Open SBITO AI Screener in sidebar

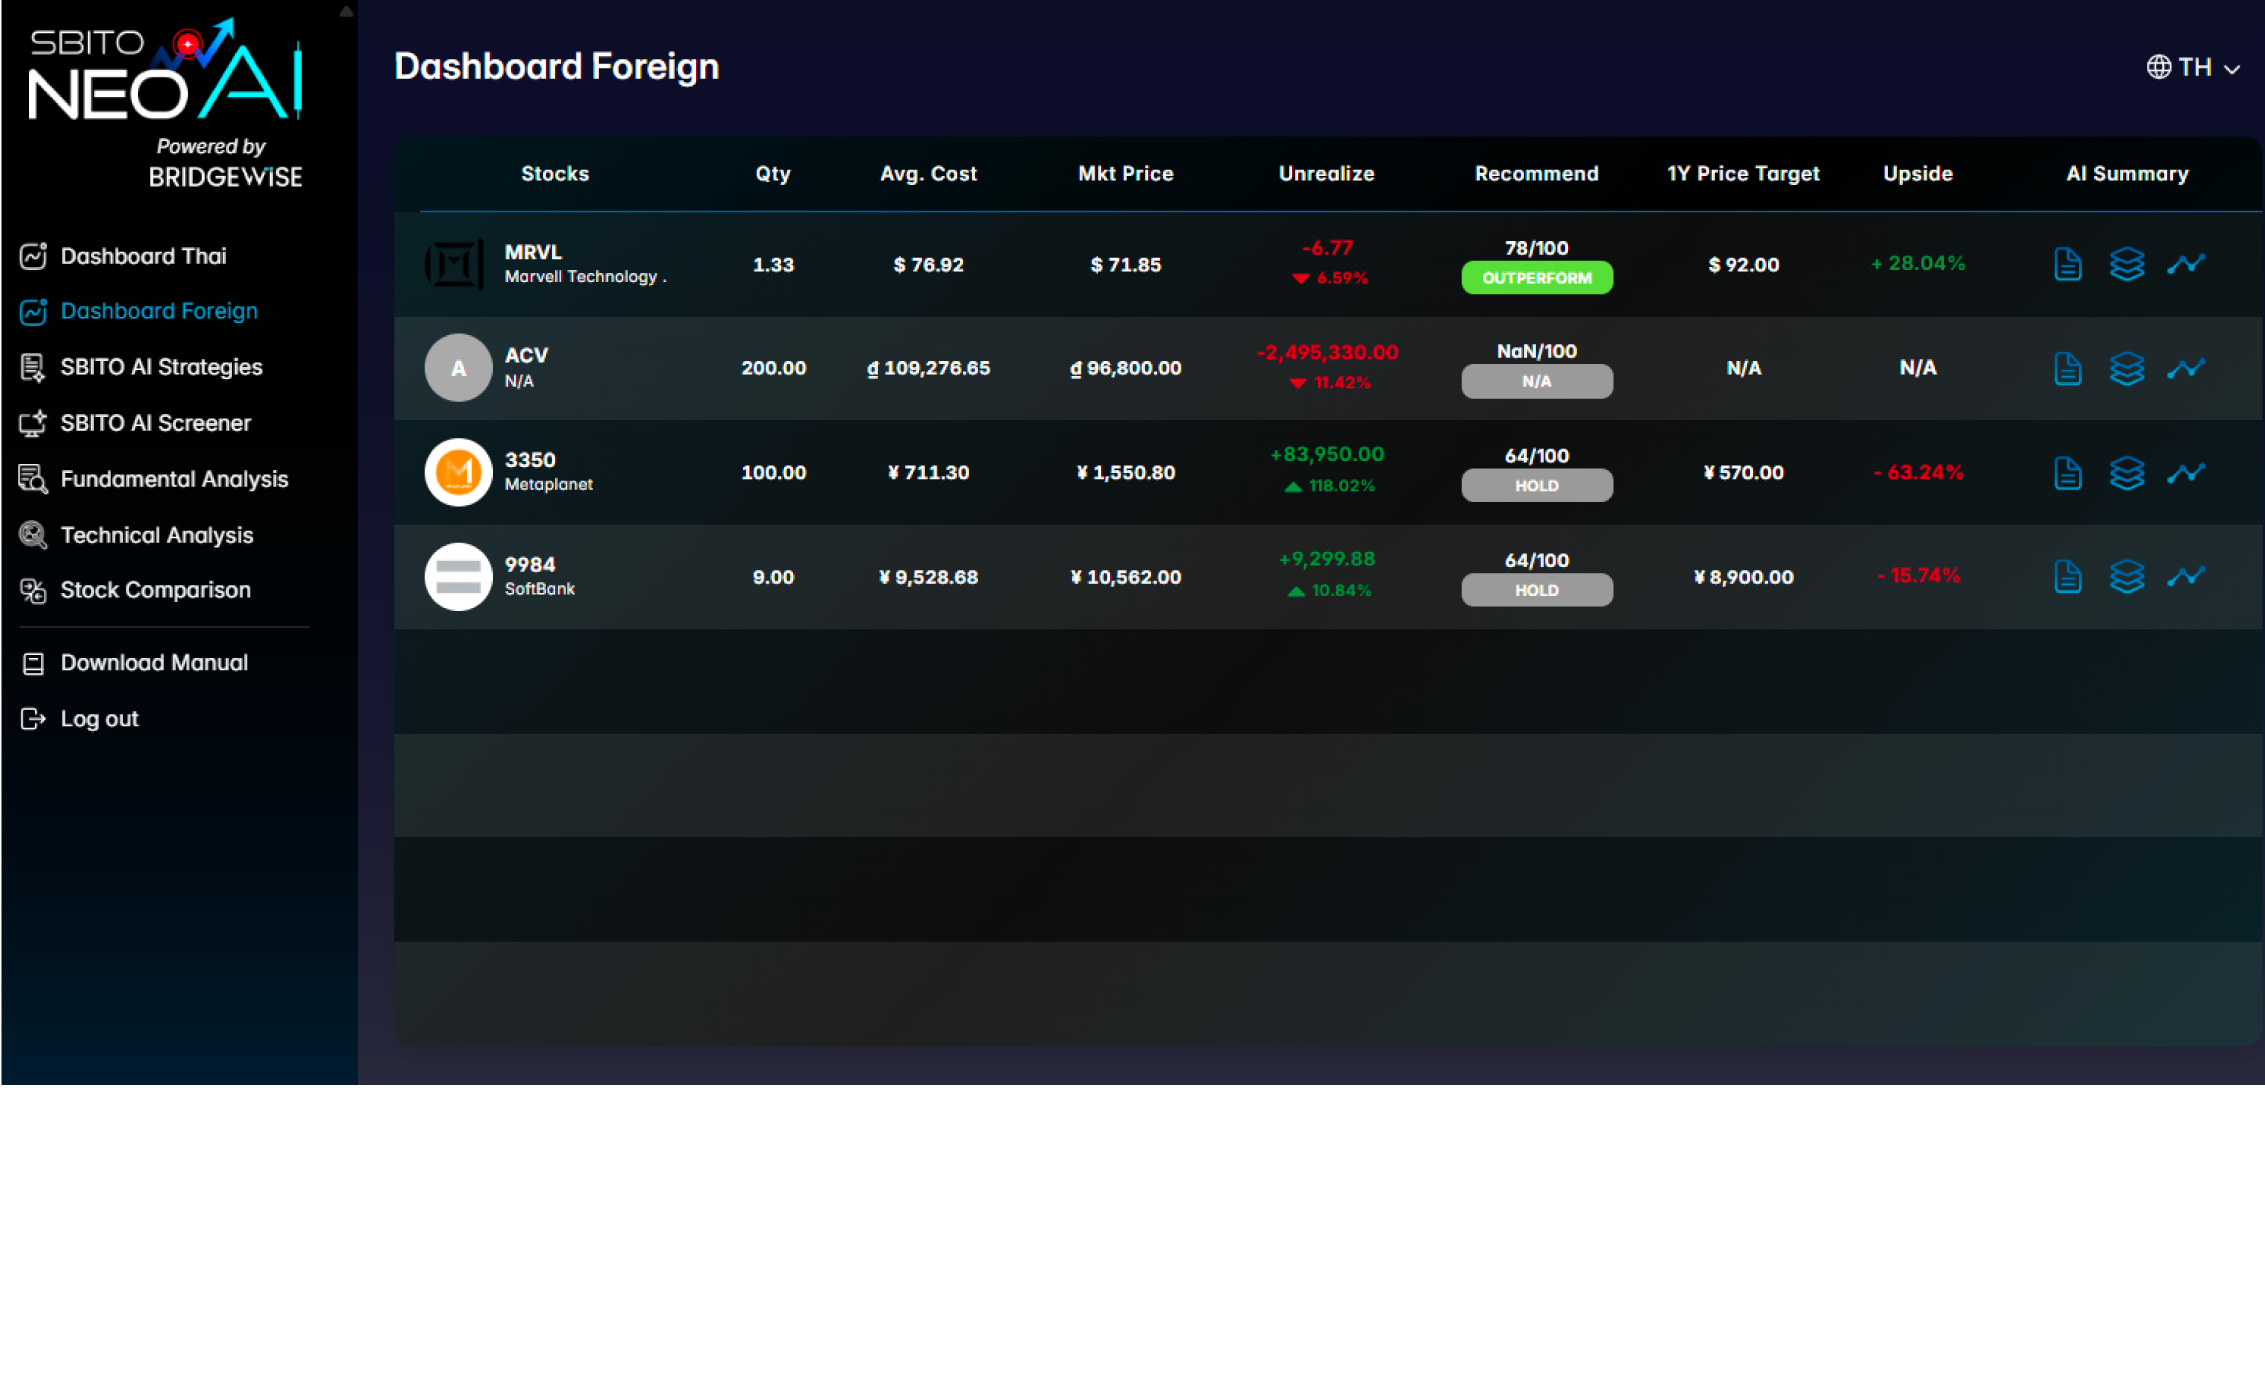coord(155,423)
